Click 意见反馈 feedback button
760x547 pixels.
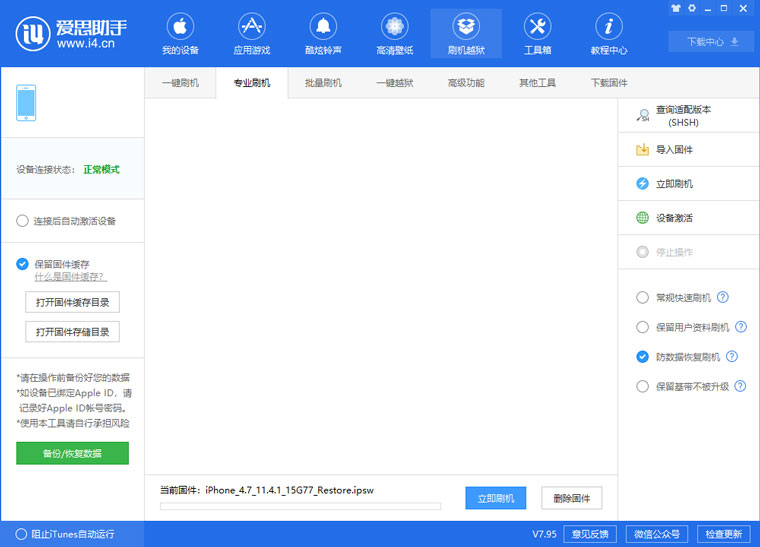(x=590, y=534)
